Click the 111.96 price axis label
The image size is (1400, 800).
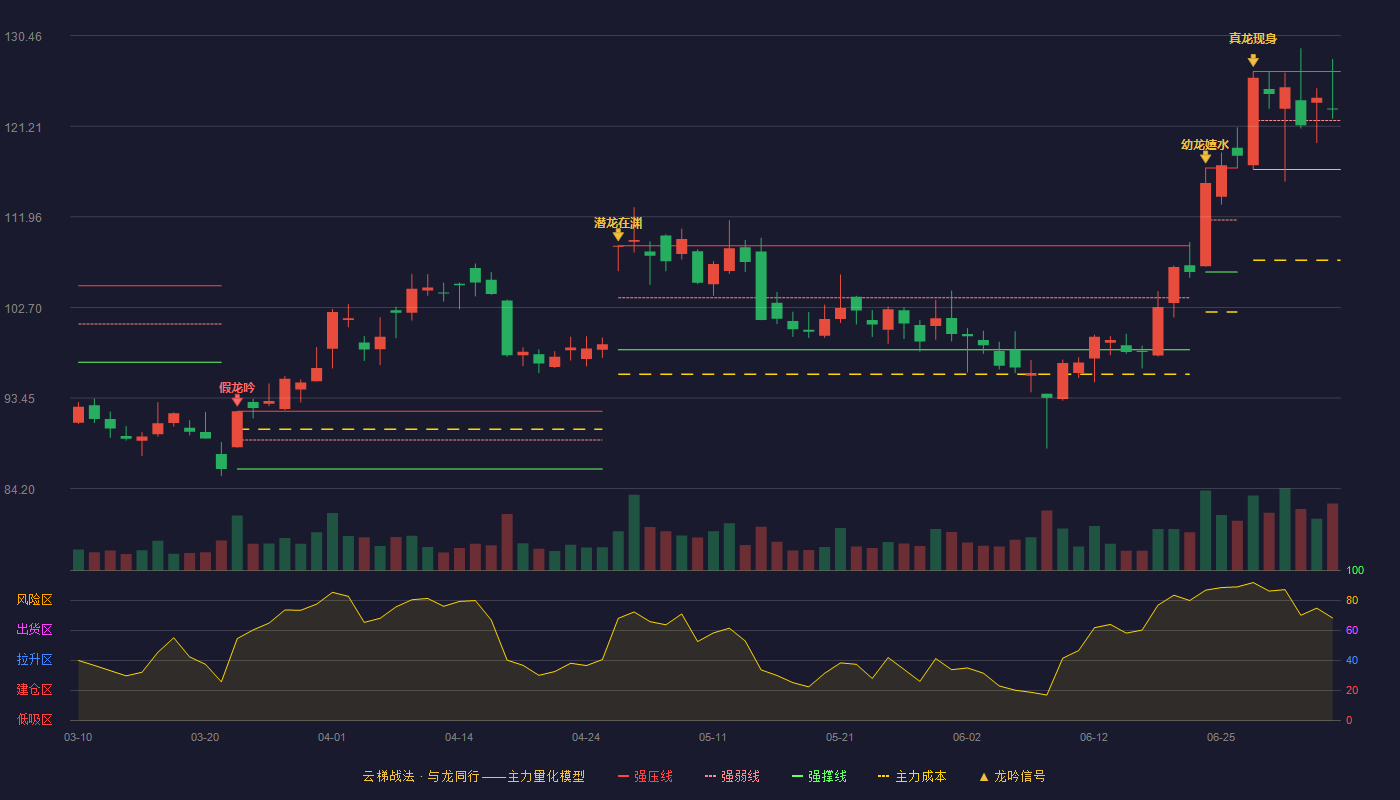pyautogui.click(x=23, y=218)
